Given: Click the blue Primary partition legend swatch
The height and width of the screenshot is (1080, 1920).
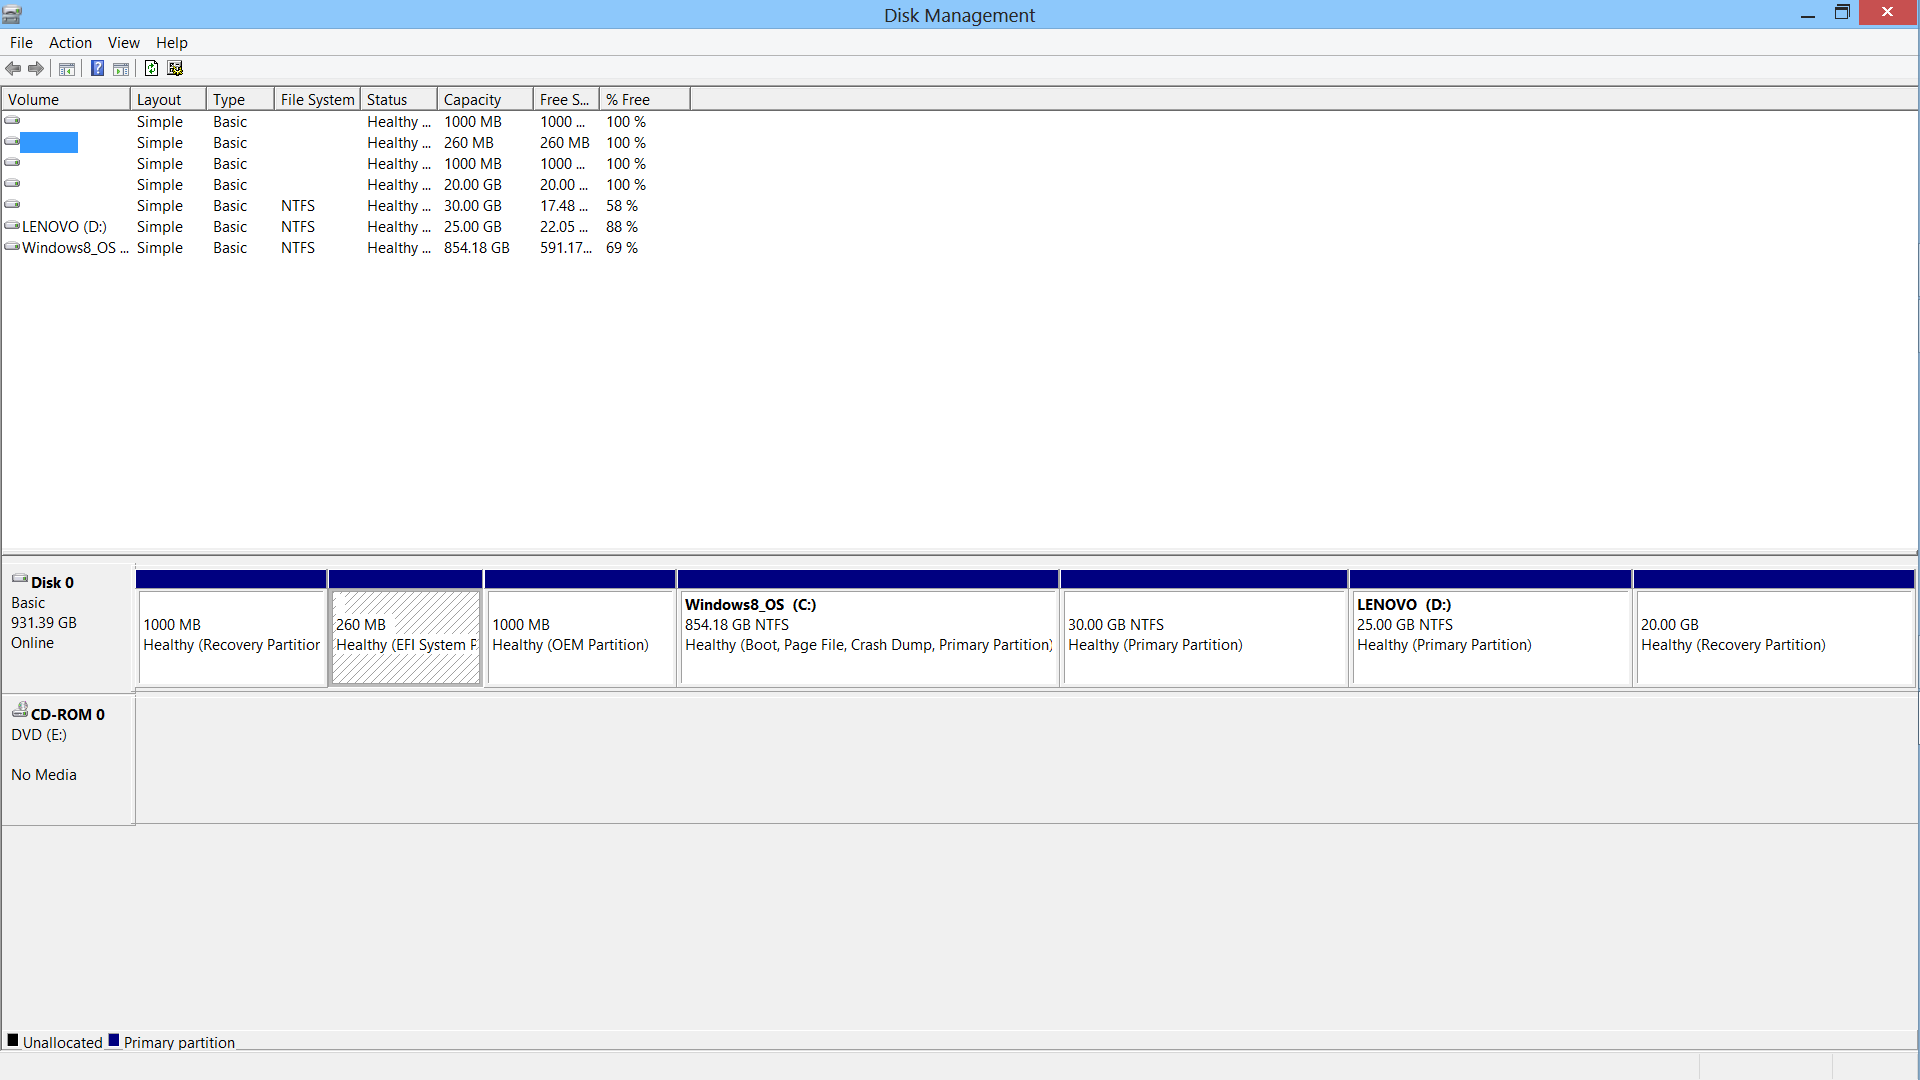Looking at the screenshot, I should 114,1040.
